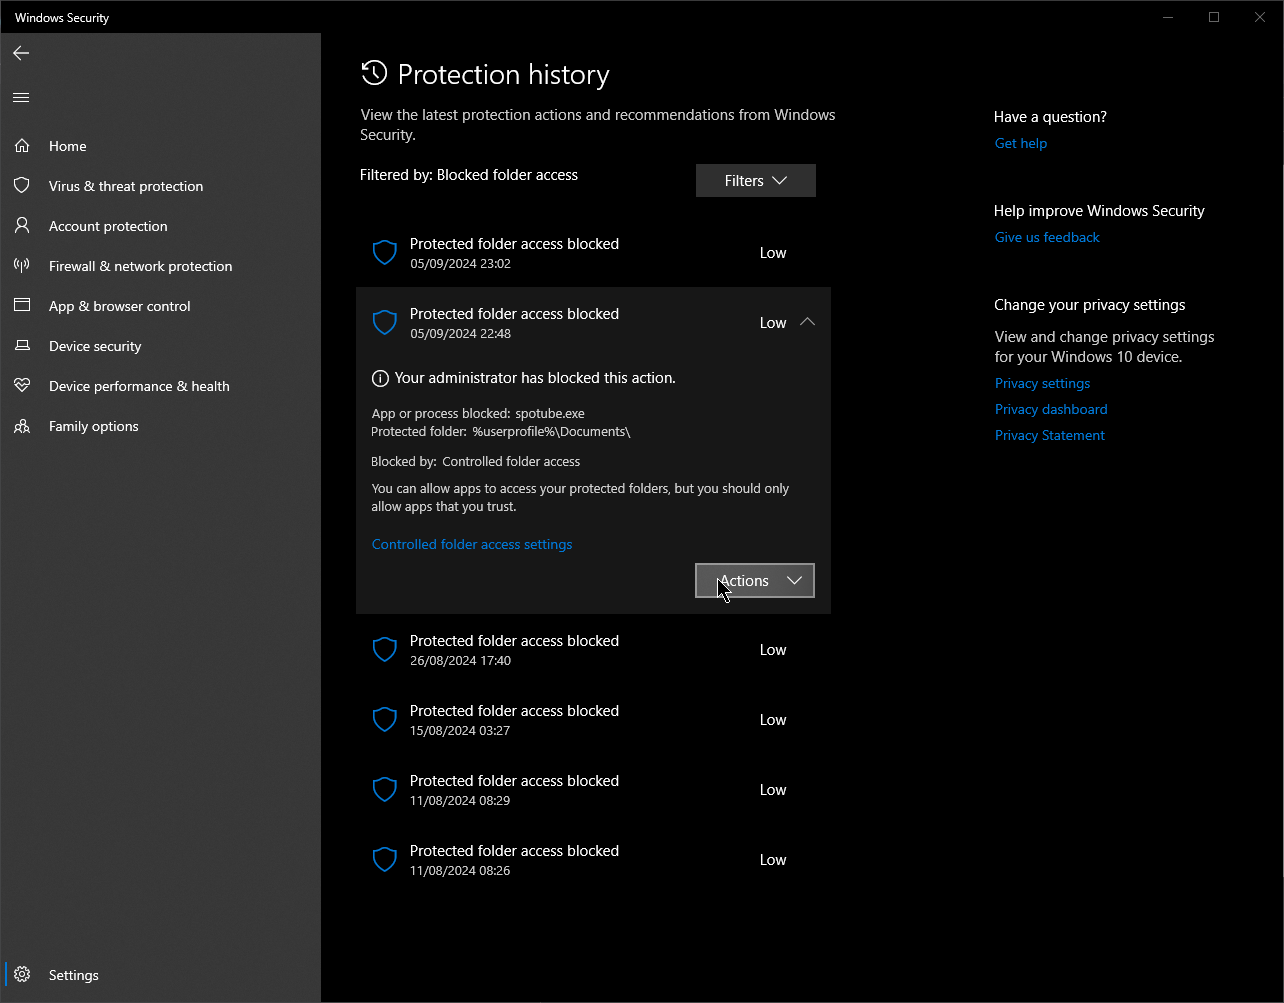This screenshot has height=1003, width=1284.
Task: Open Settings from sidebar label
Action: (x=74, y=975)
